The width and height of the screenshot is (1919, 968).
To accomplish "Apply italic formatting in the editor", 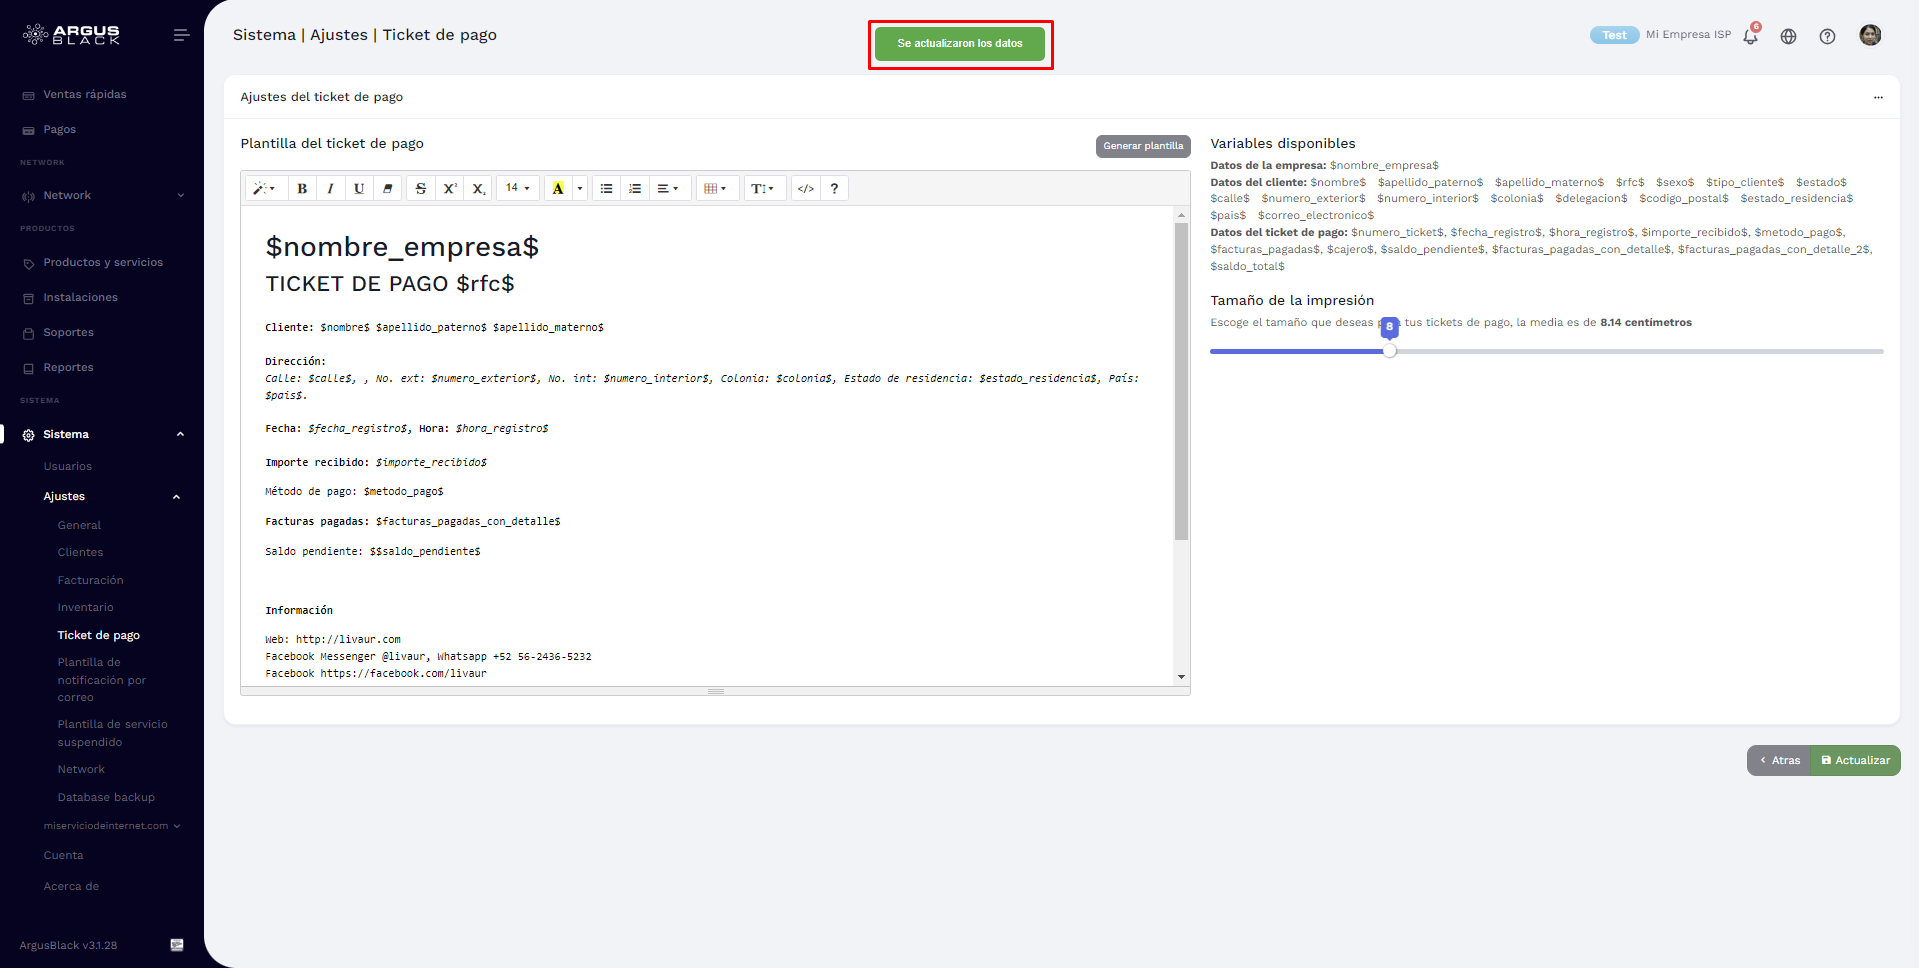I will (330, 189).
